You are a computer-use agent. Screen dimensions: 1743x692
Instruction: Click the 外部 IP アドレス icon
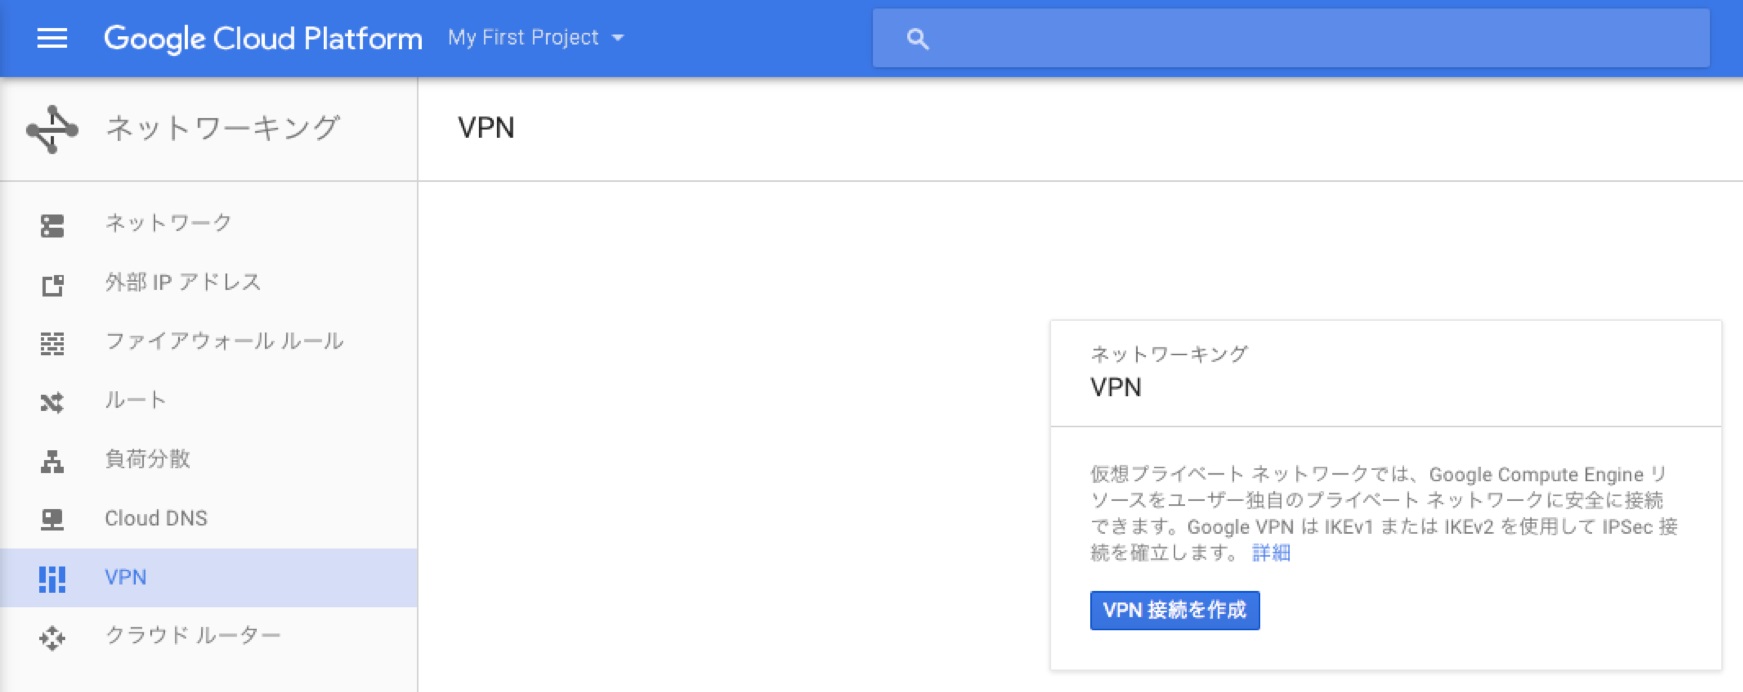(52, 285)
